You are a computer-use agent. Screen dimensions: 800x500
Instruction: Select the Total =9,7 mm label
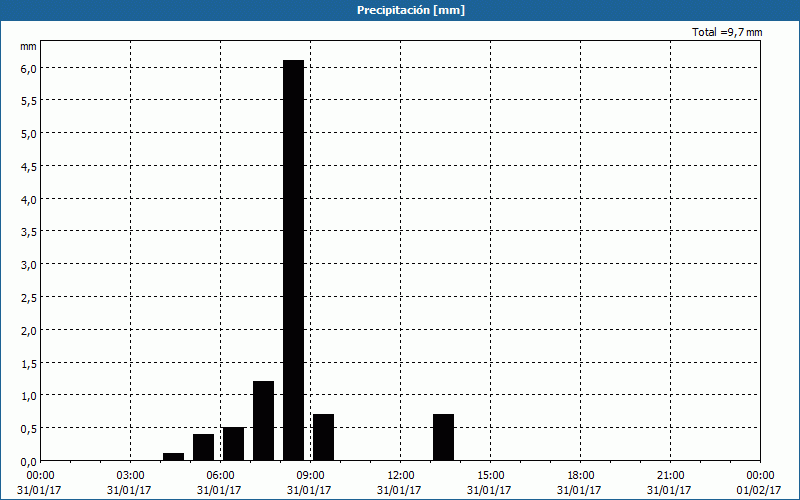point(727,32)
